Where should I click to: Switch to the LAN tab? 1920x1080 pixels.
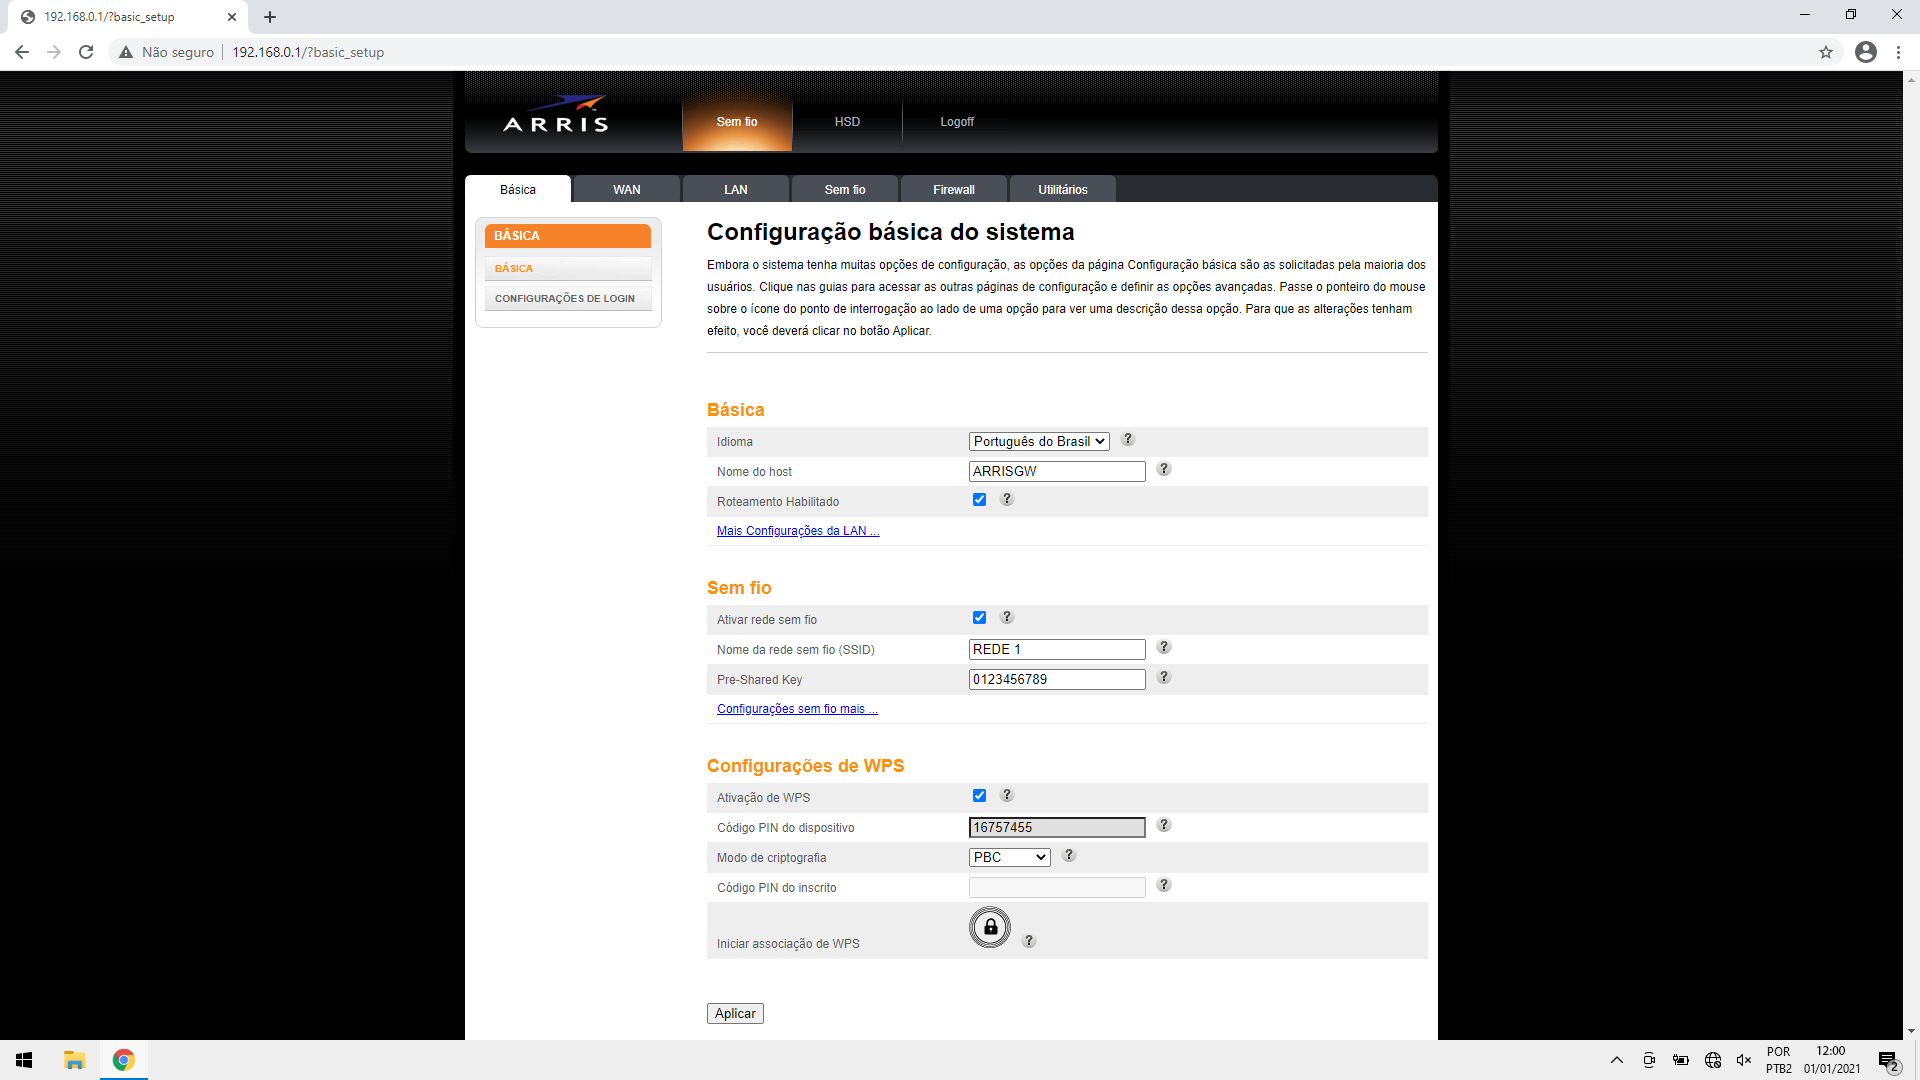point(736,189)
